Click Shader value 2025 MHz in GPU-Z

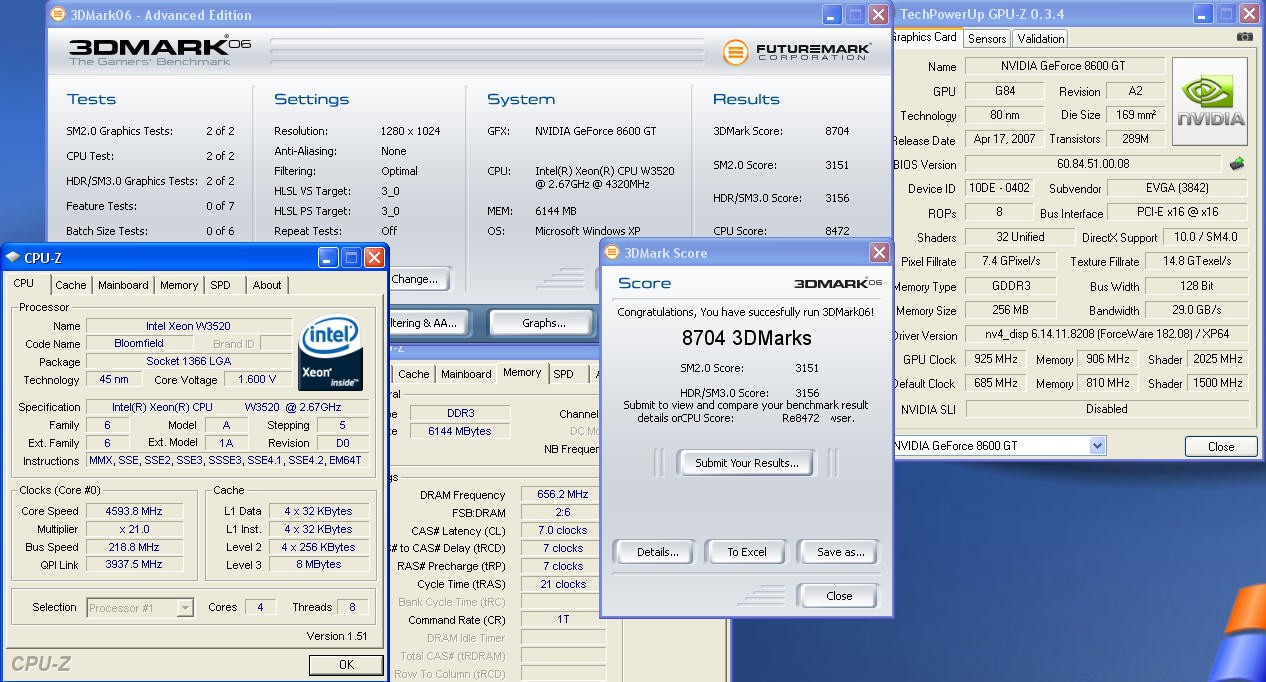(x=1218, y=359)
